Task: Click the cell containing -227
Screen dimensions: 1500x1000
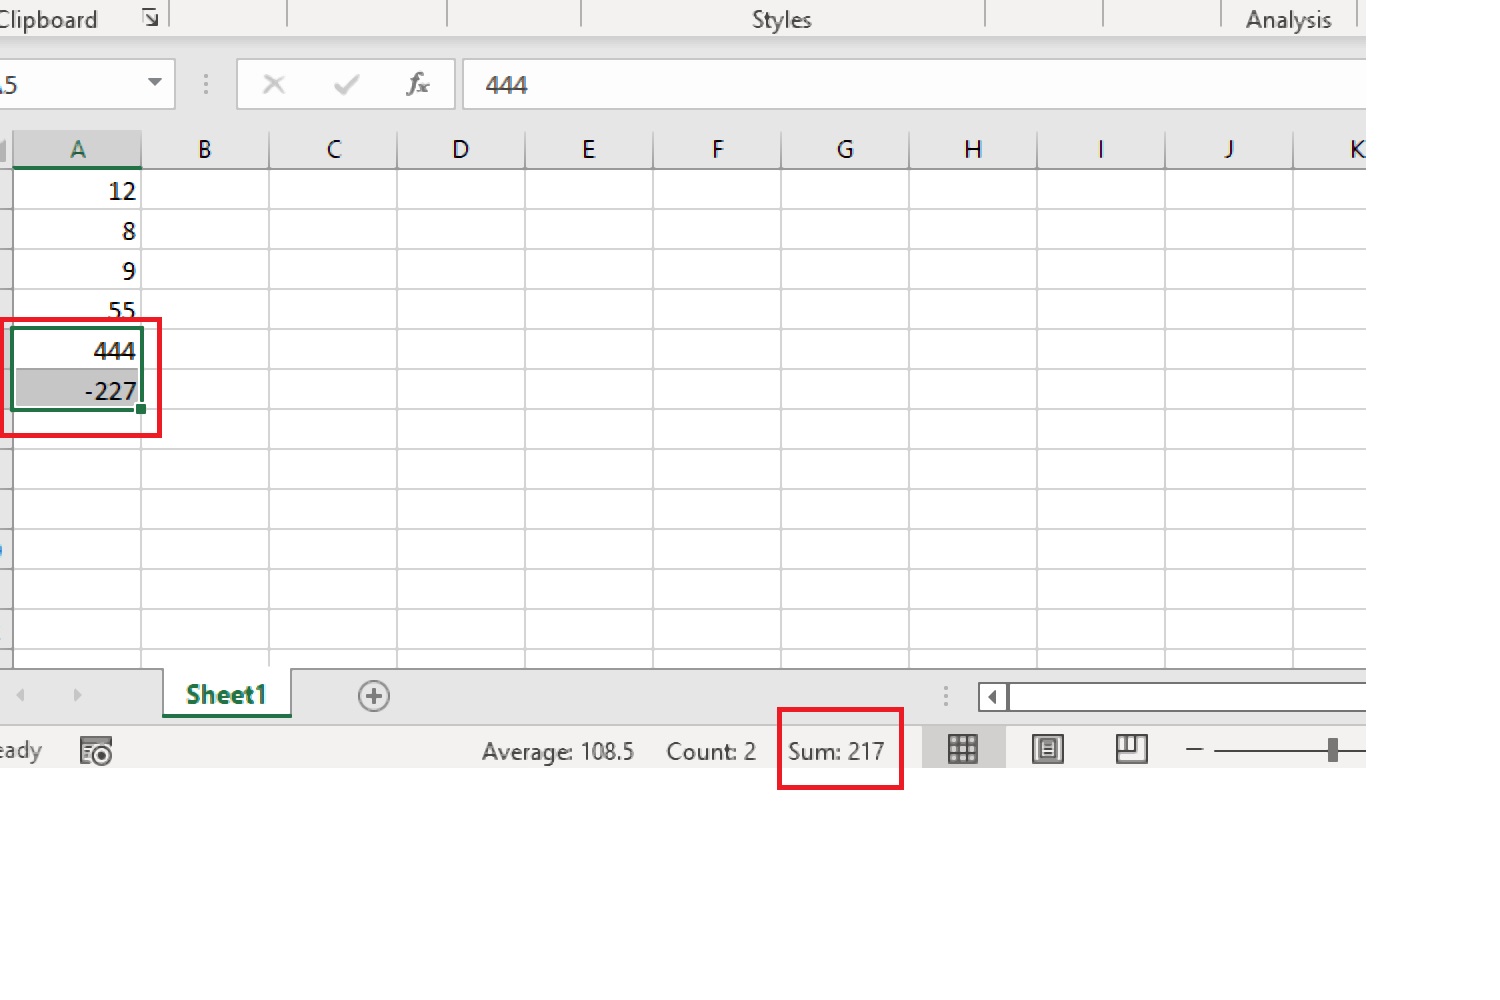Action: point(77,390)
